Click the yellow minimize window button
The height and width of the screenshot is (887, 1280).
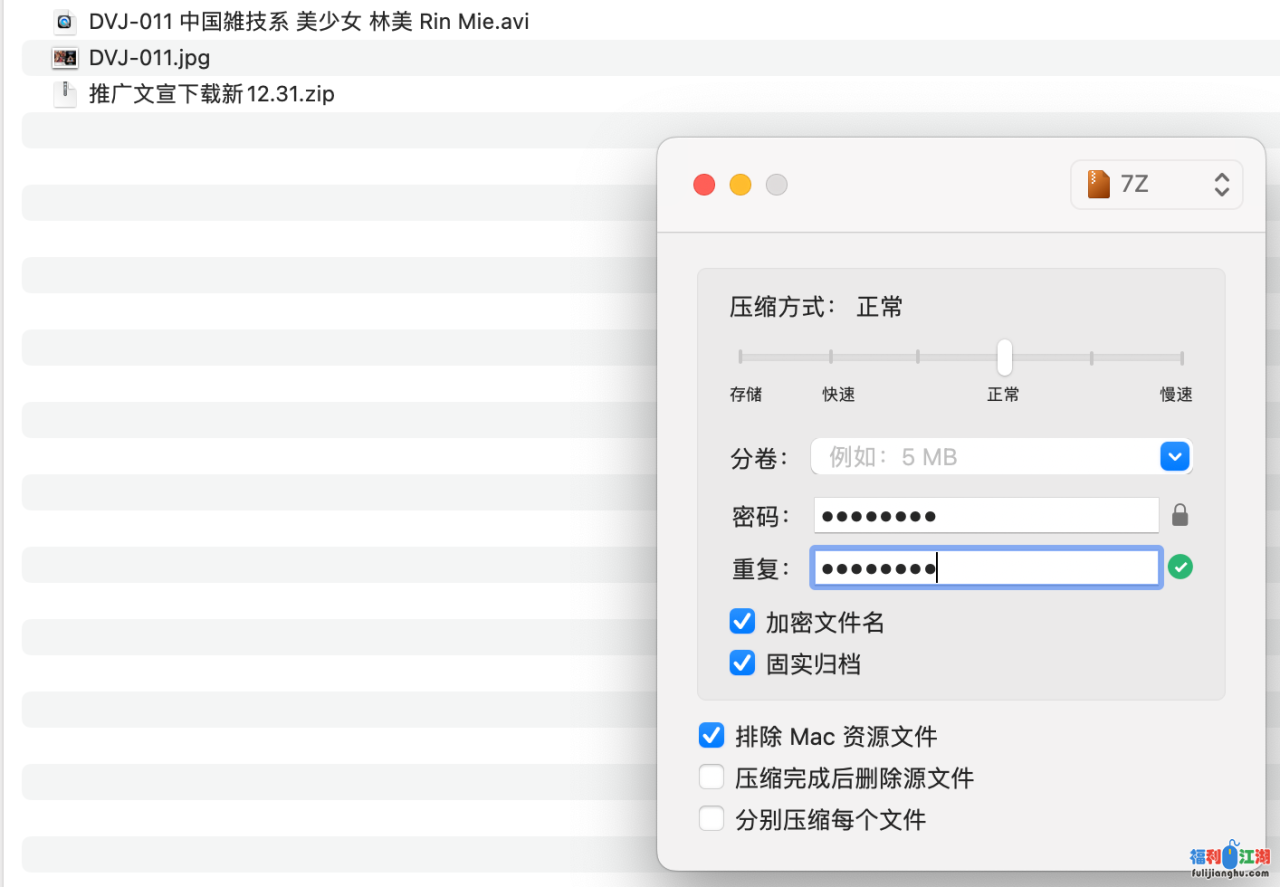pyautogui.click(x=740, y=185)
